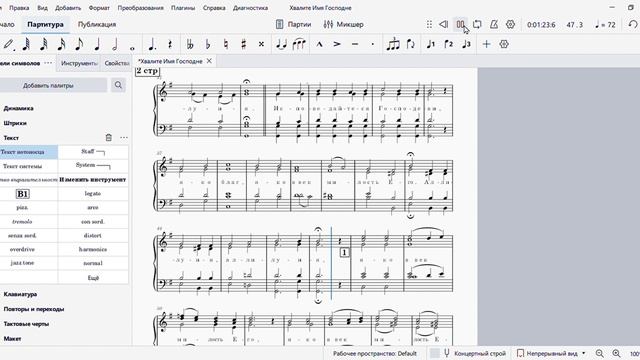Expand the Клавиатура palette
The image size is (640, 360).
click(x=20, y=294)
